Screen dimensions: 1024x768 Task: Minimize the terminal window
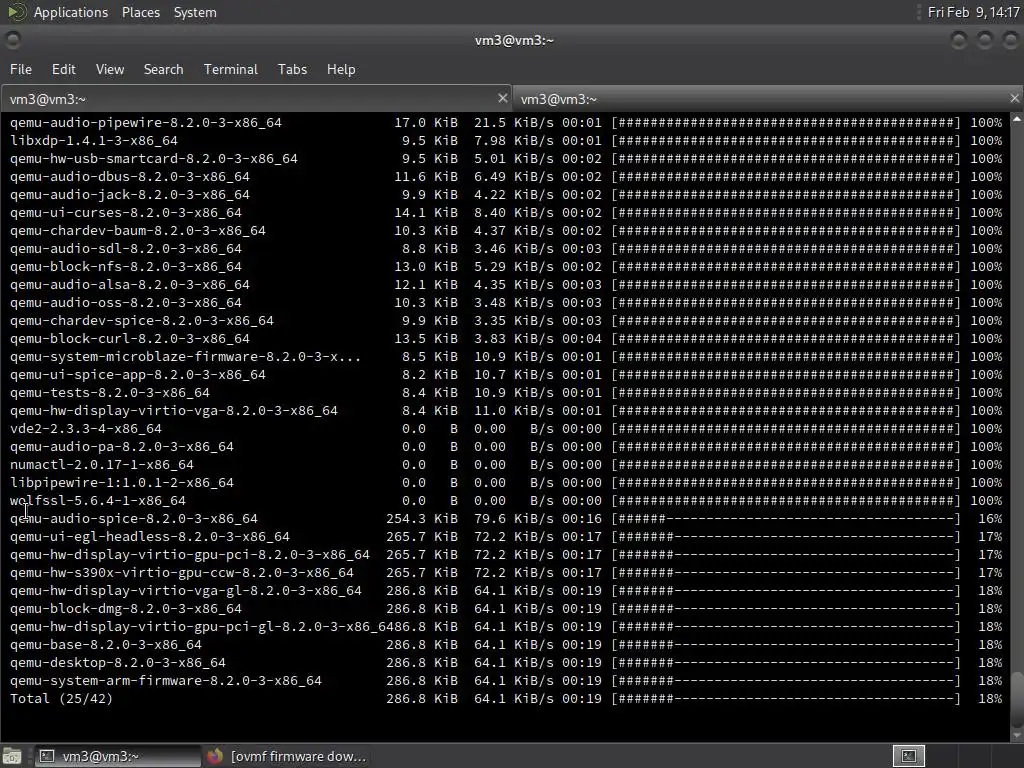click(959, 40)
